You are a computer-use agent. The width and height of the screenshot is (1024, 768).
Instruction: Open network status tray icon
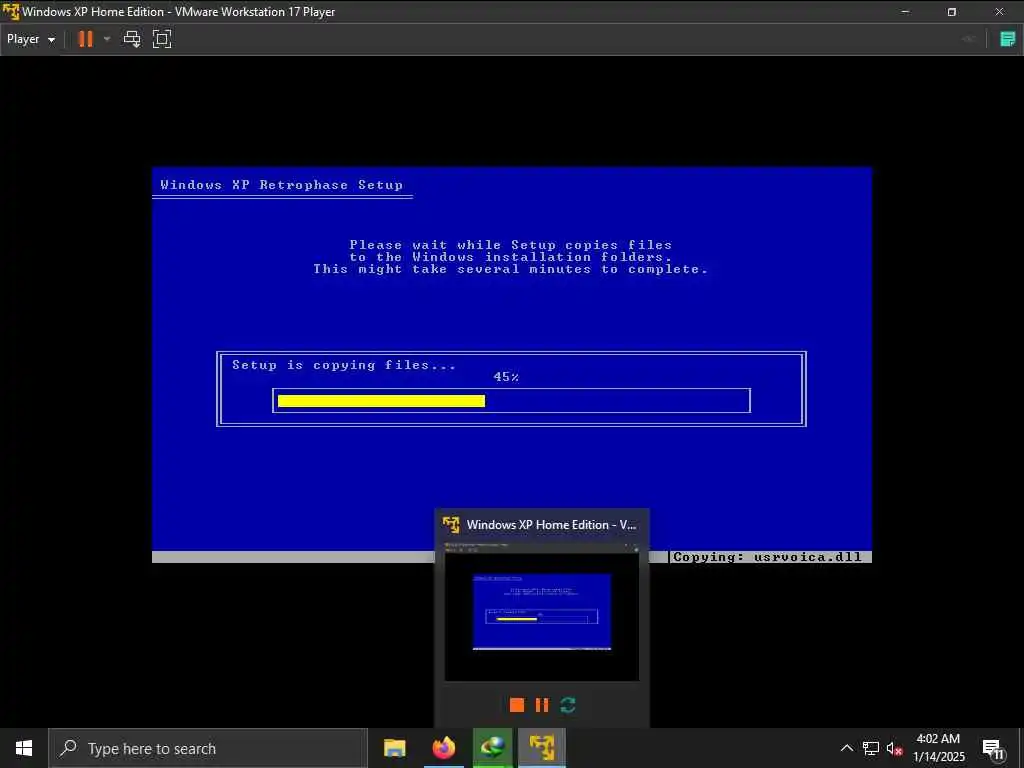[x=871, y=748]
